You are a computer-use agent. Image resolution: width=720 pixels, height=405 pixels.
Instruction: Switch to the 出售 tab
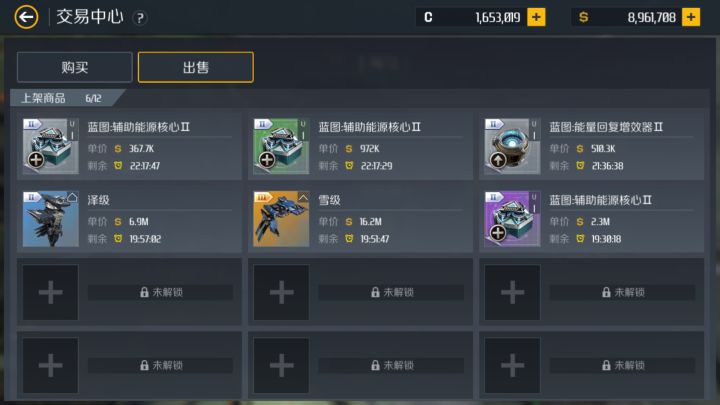click(x=196, y=68)
